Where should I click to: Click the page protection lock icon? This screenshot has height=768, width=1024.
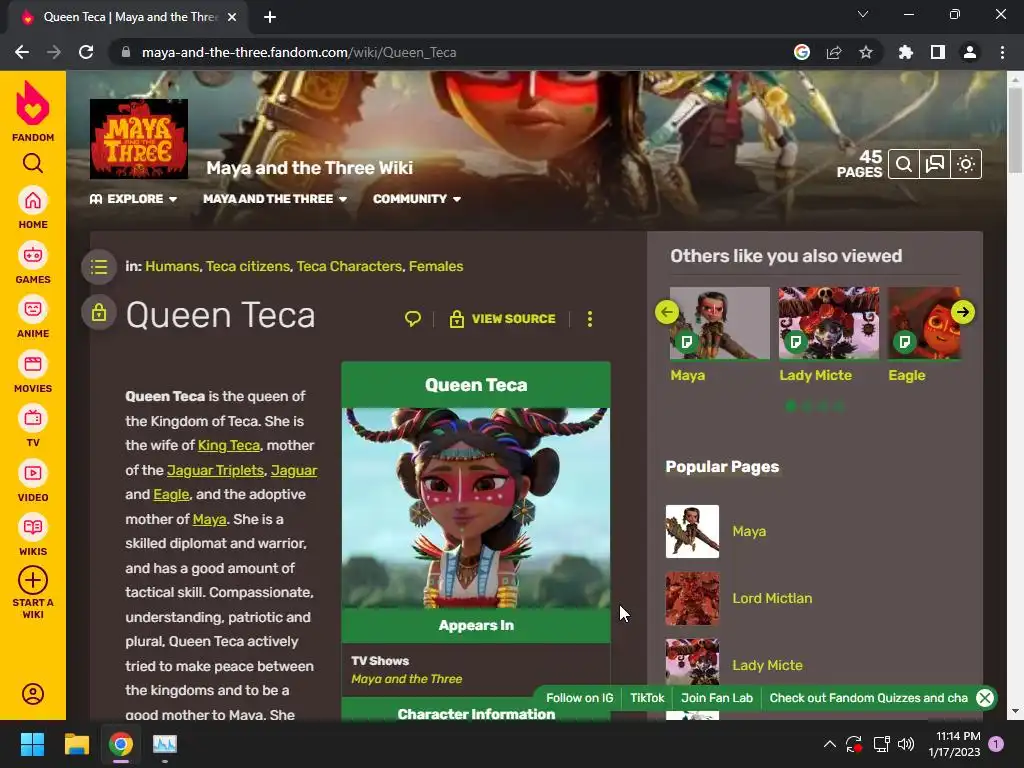99,312
